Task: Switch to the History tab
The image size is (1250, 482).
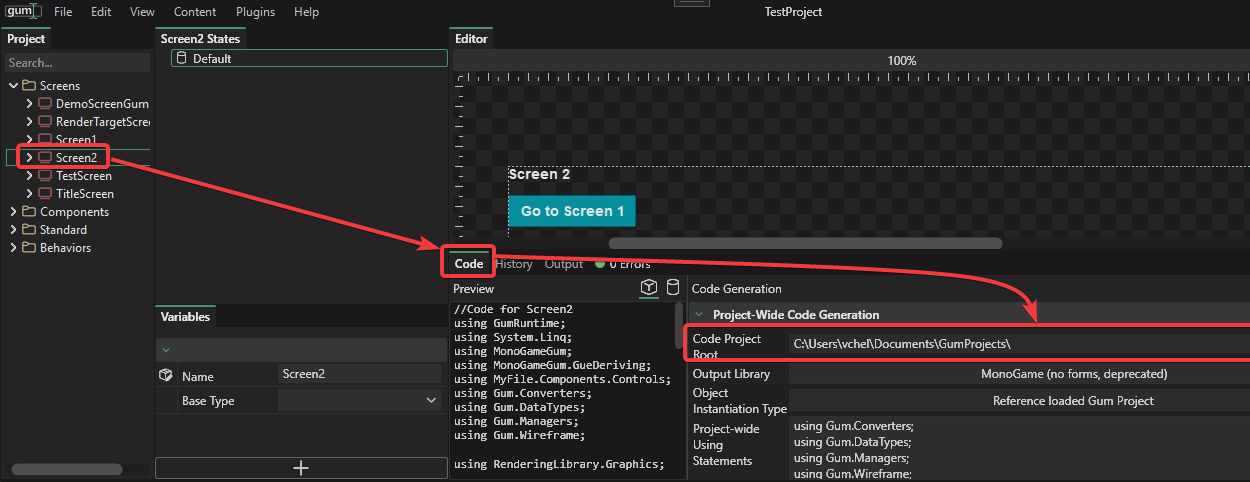Action: pyautogui.click(x=514, y=264)
